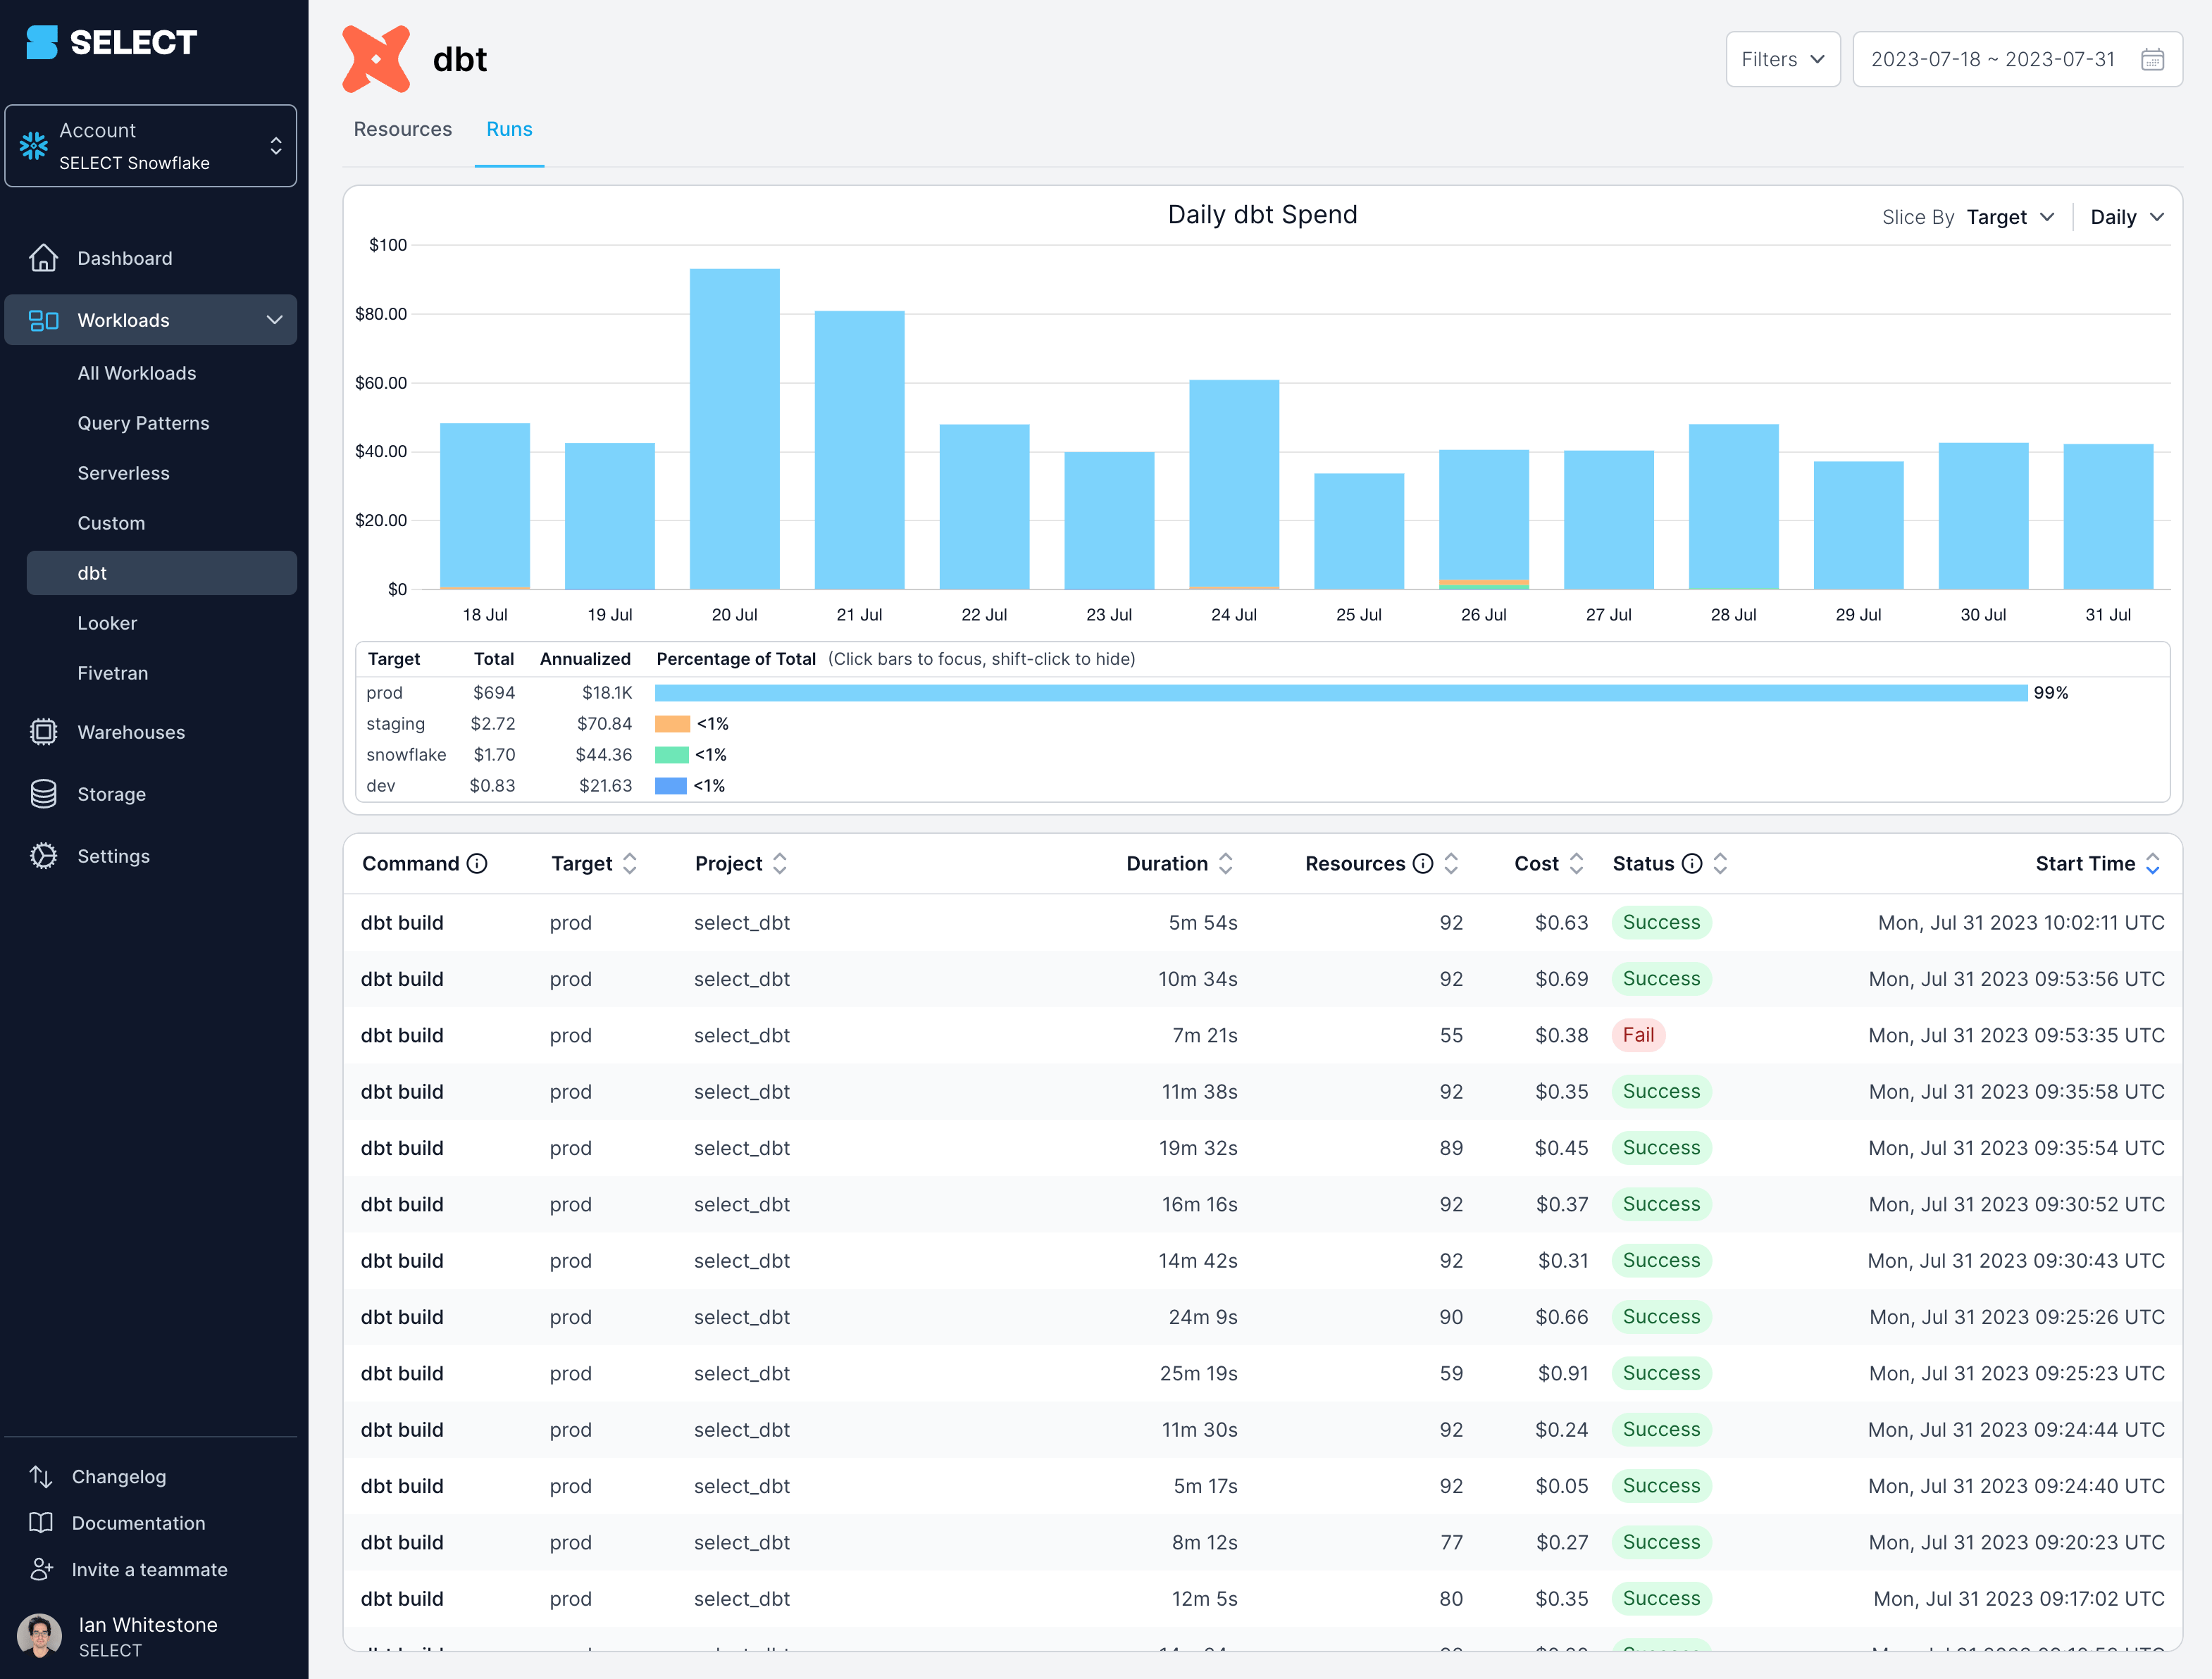Open the Daily granularity dropdown
Viewport: 2212px width, 1679px height.
(x=2127, y=217)
